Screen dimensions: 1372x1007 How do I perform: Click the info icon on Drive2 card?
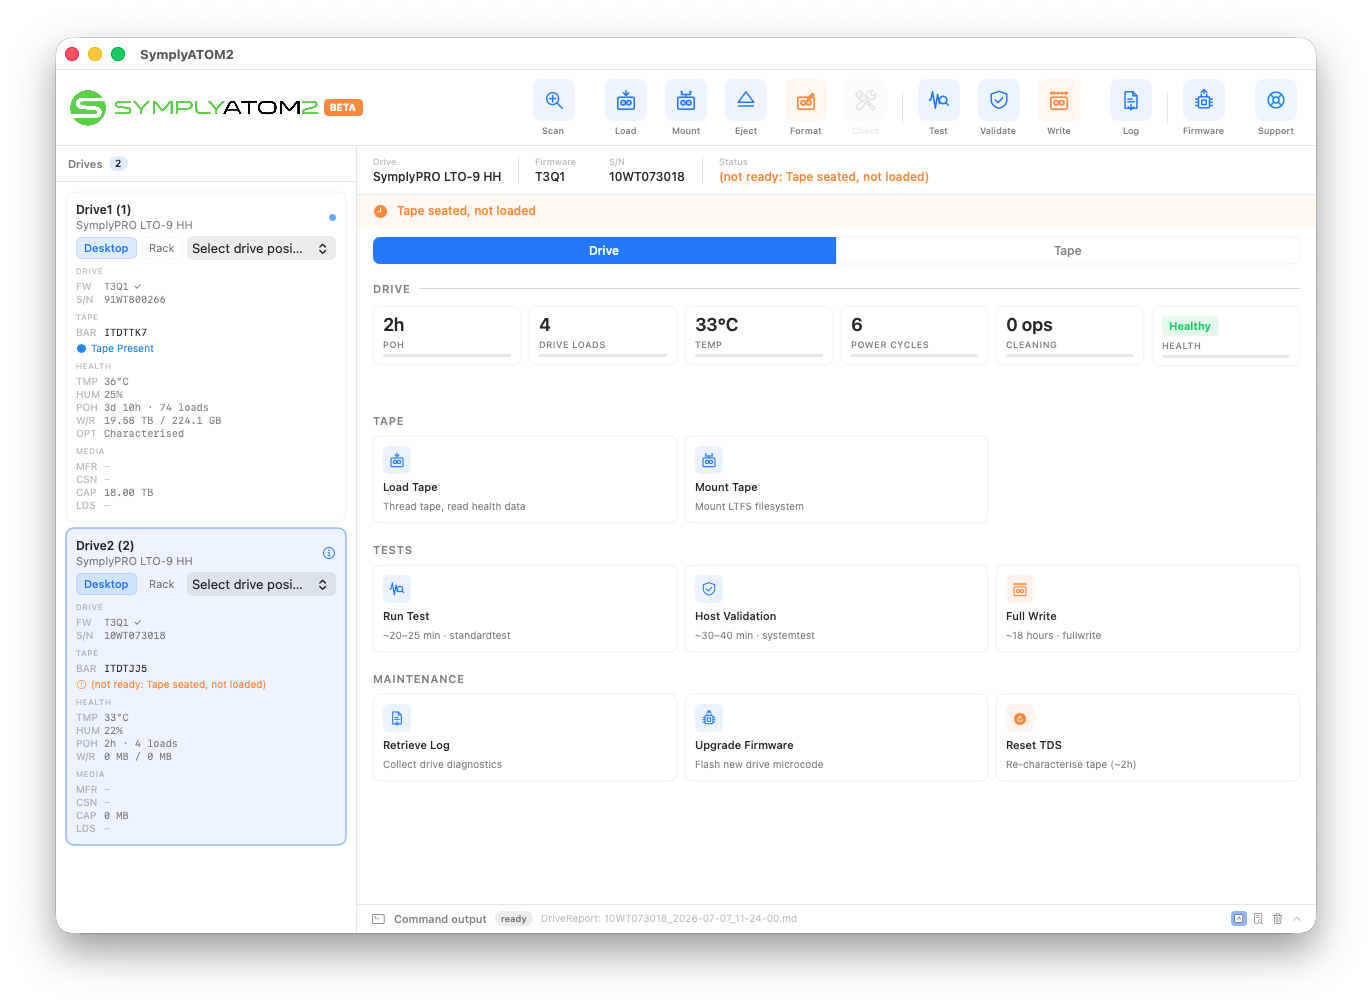pos(329,553)
